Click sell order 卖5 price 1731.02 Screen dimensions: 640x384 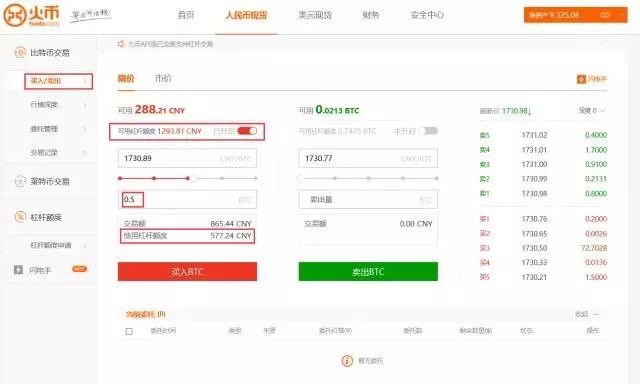(534, 135)
